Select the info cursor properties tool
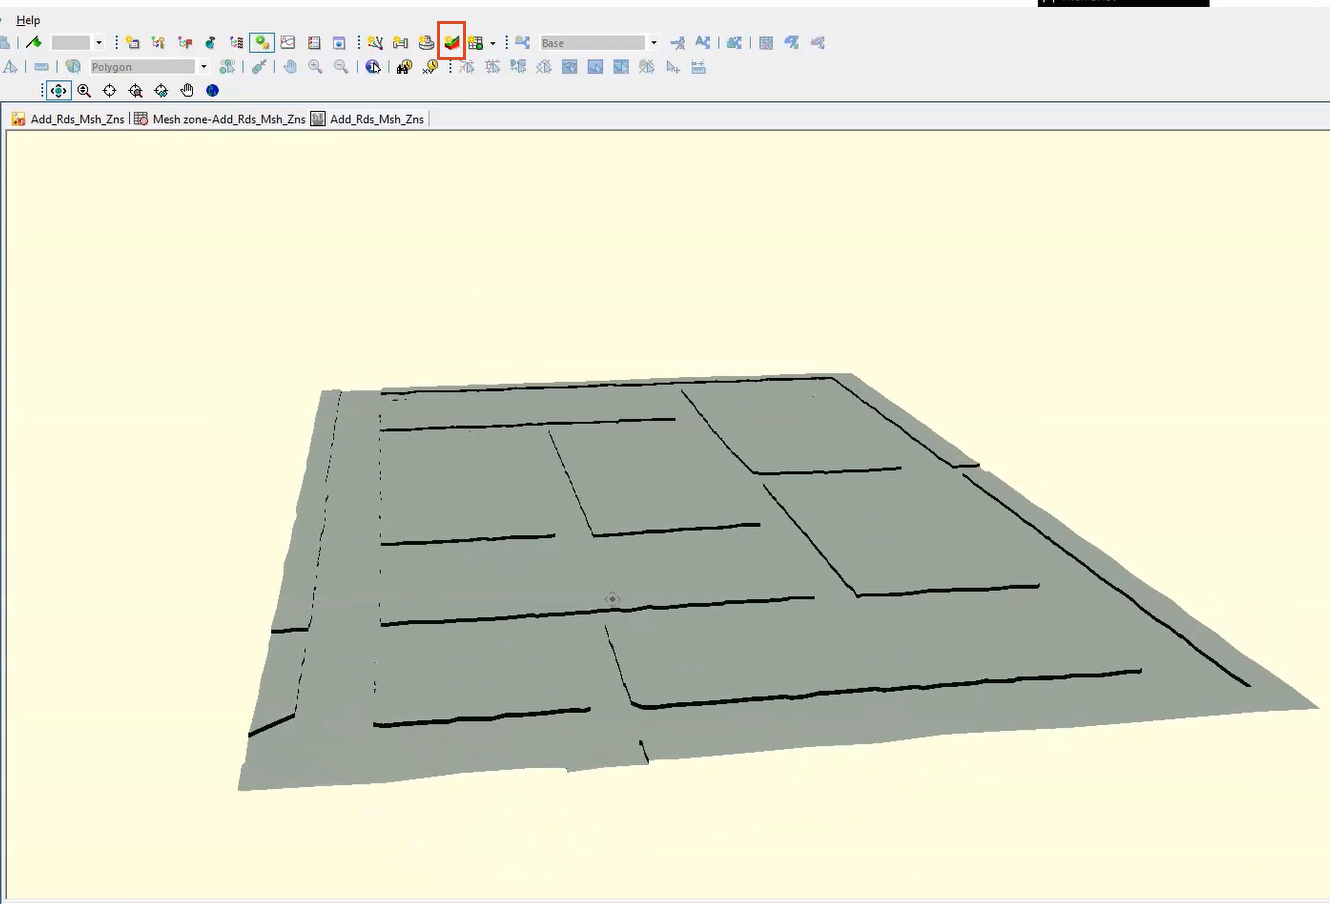The image size is (1330, 904). pyautogui.click(x=373, y=66)
